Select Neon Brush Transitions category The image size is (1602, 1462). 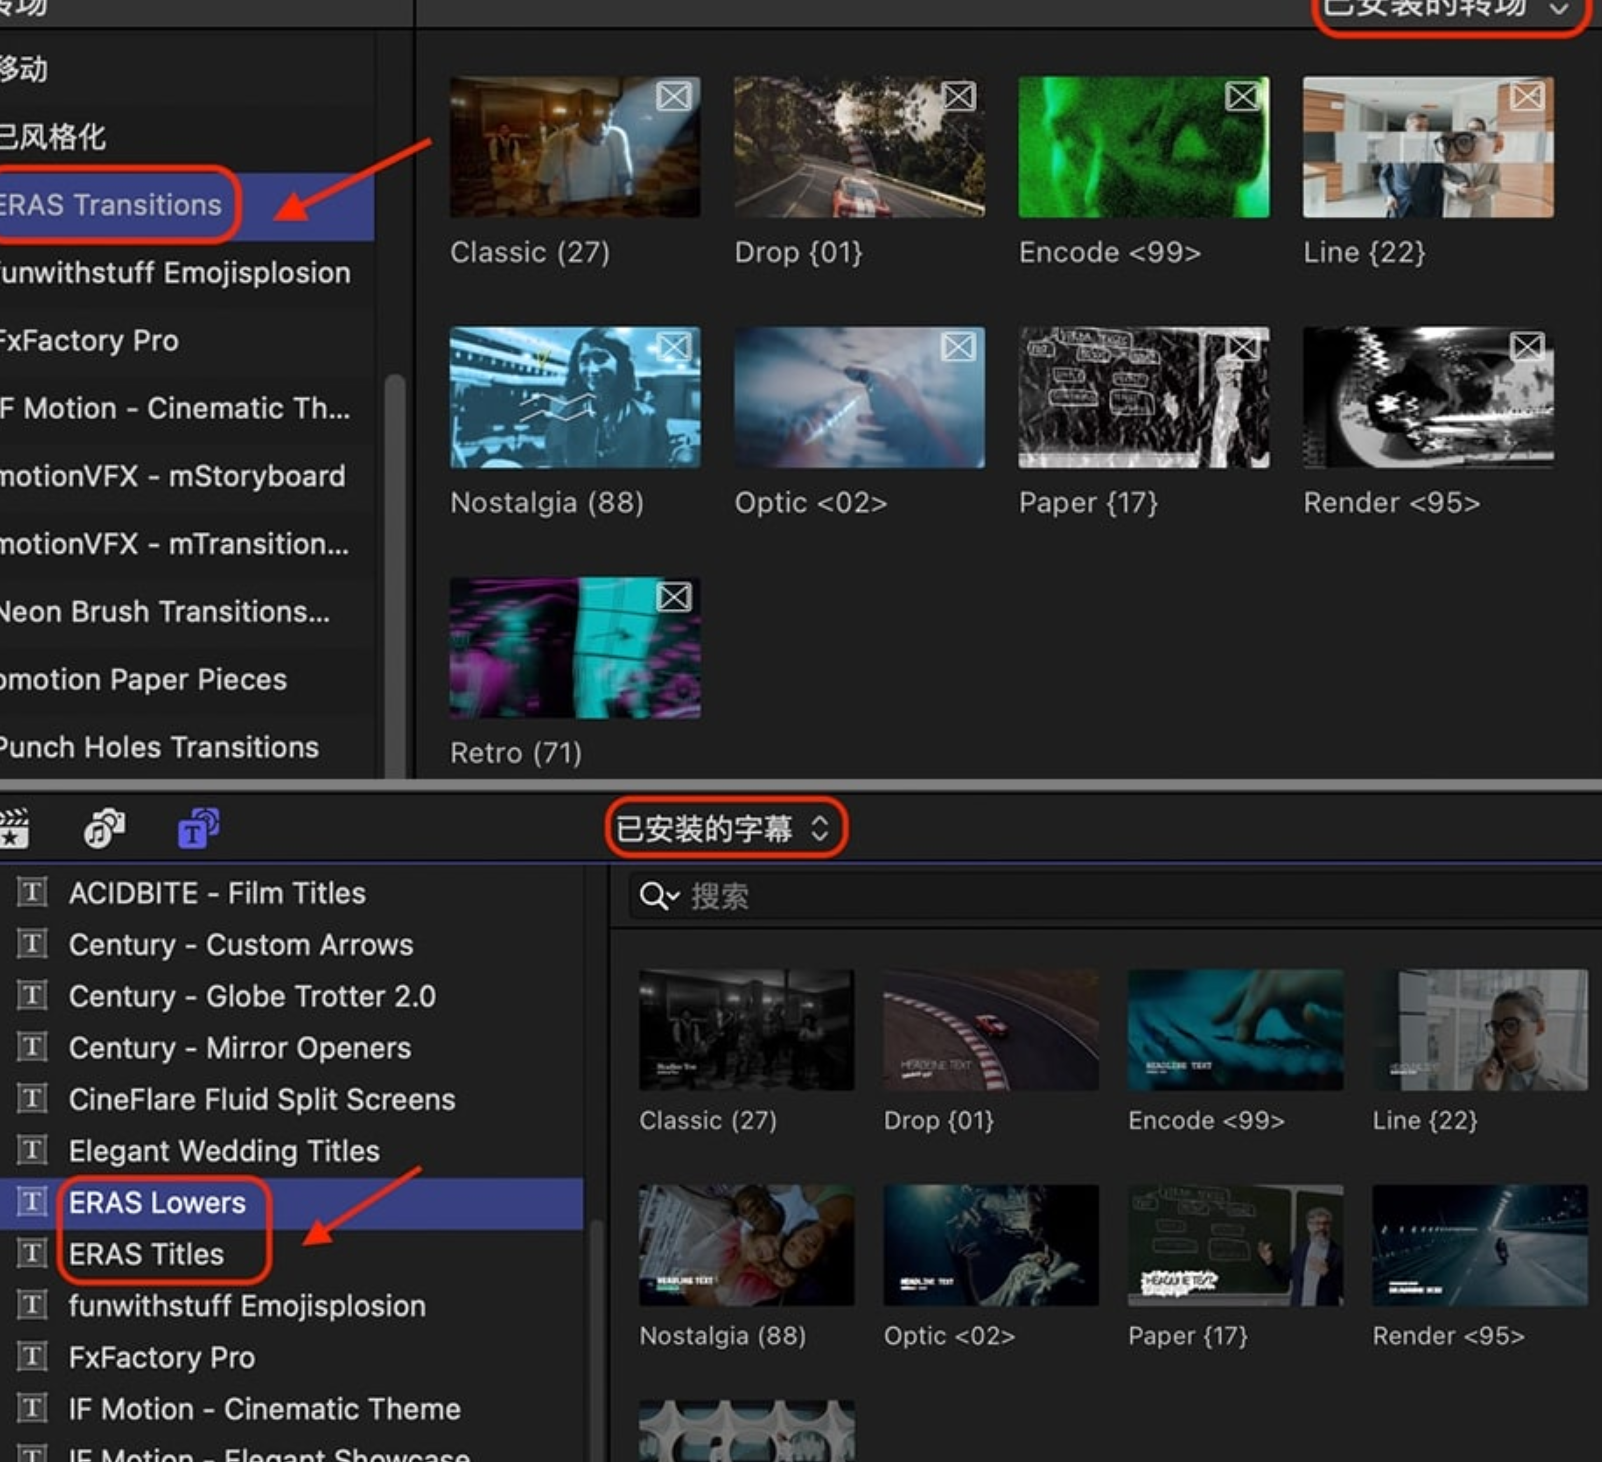[x=187, y=612]
